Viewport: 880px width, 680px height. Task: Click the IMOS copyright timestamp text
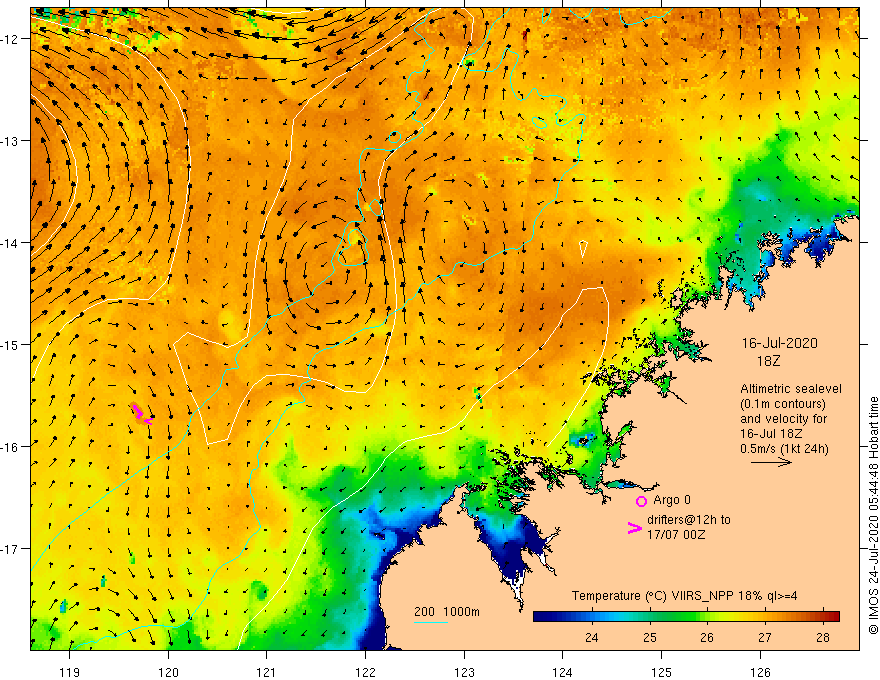click(873, 517)
